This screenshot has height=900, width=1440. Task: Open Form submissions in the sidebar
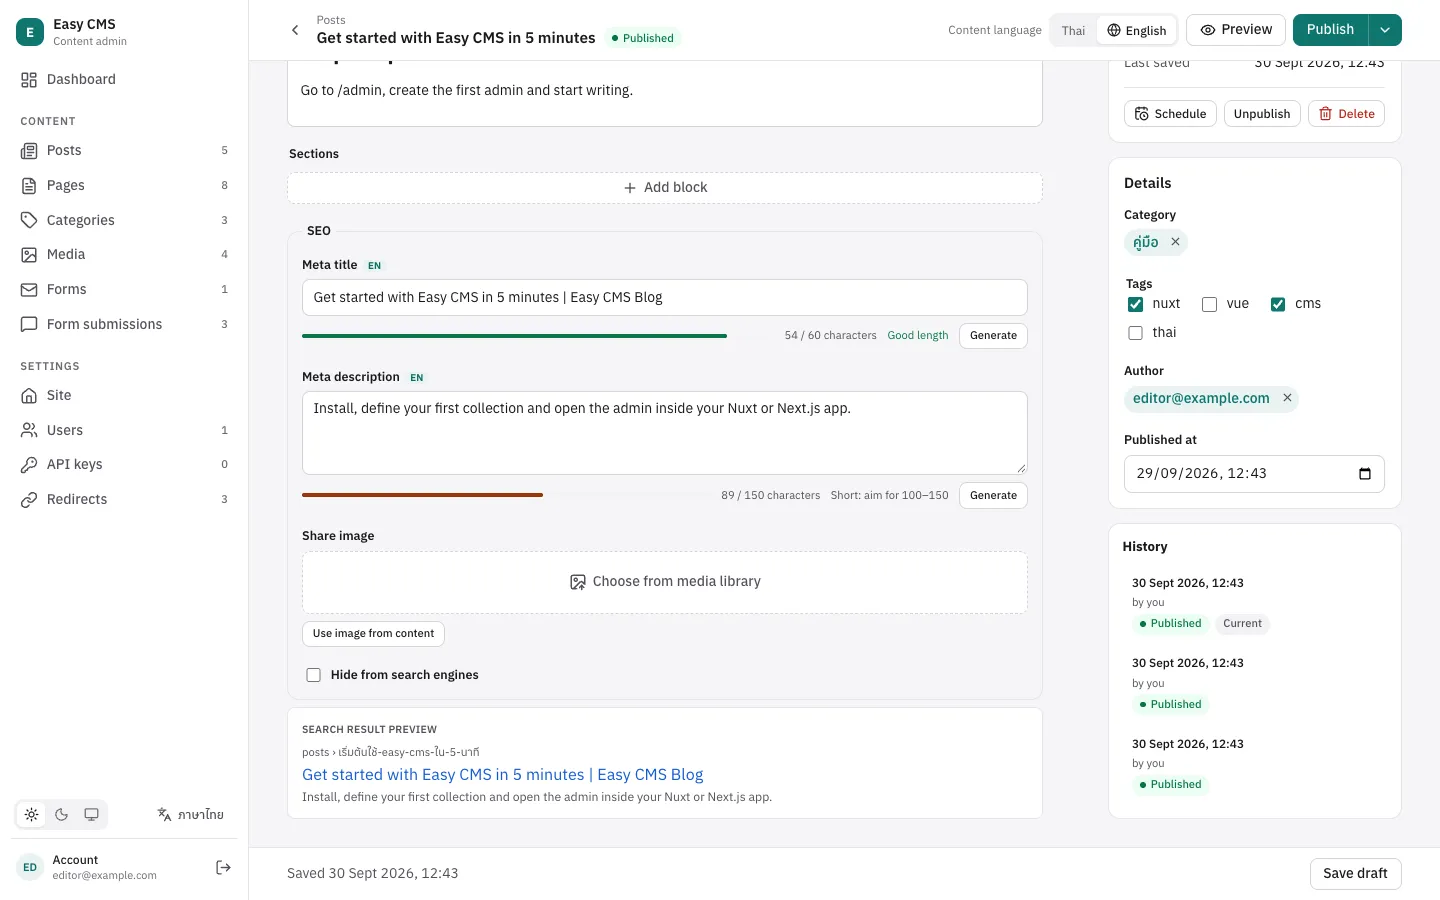124,324
